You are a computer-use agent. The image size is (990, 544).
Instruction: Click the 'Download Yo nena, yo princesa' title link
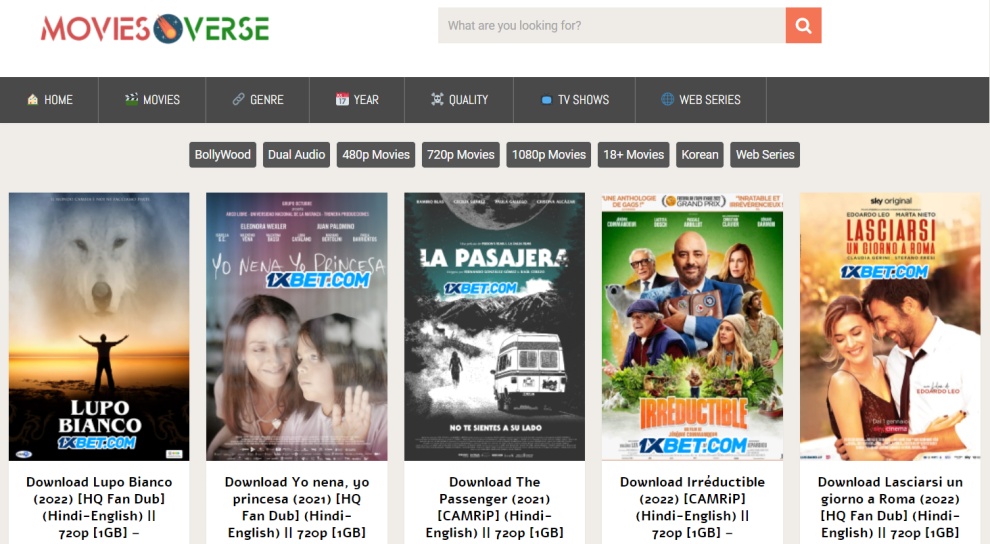coord(297,507)
